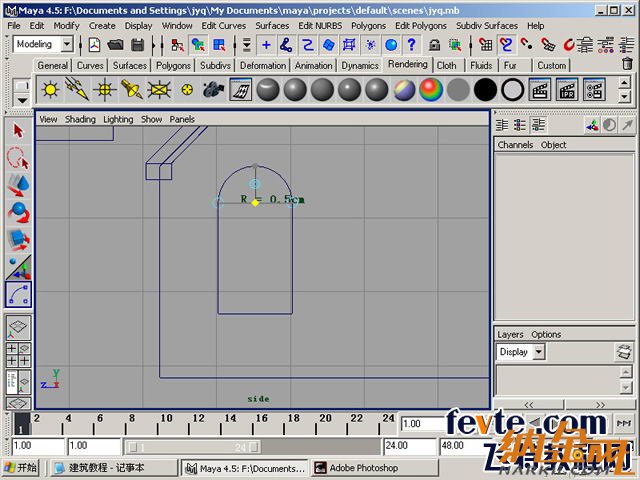Select the Scale tool
Image resolution: width=640 pixels, height=480 pixels.
click(18, 240)
